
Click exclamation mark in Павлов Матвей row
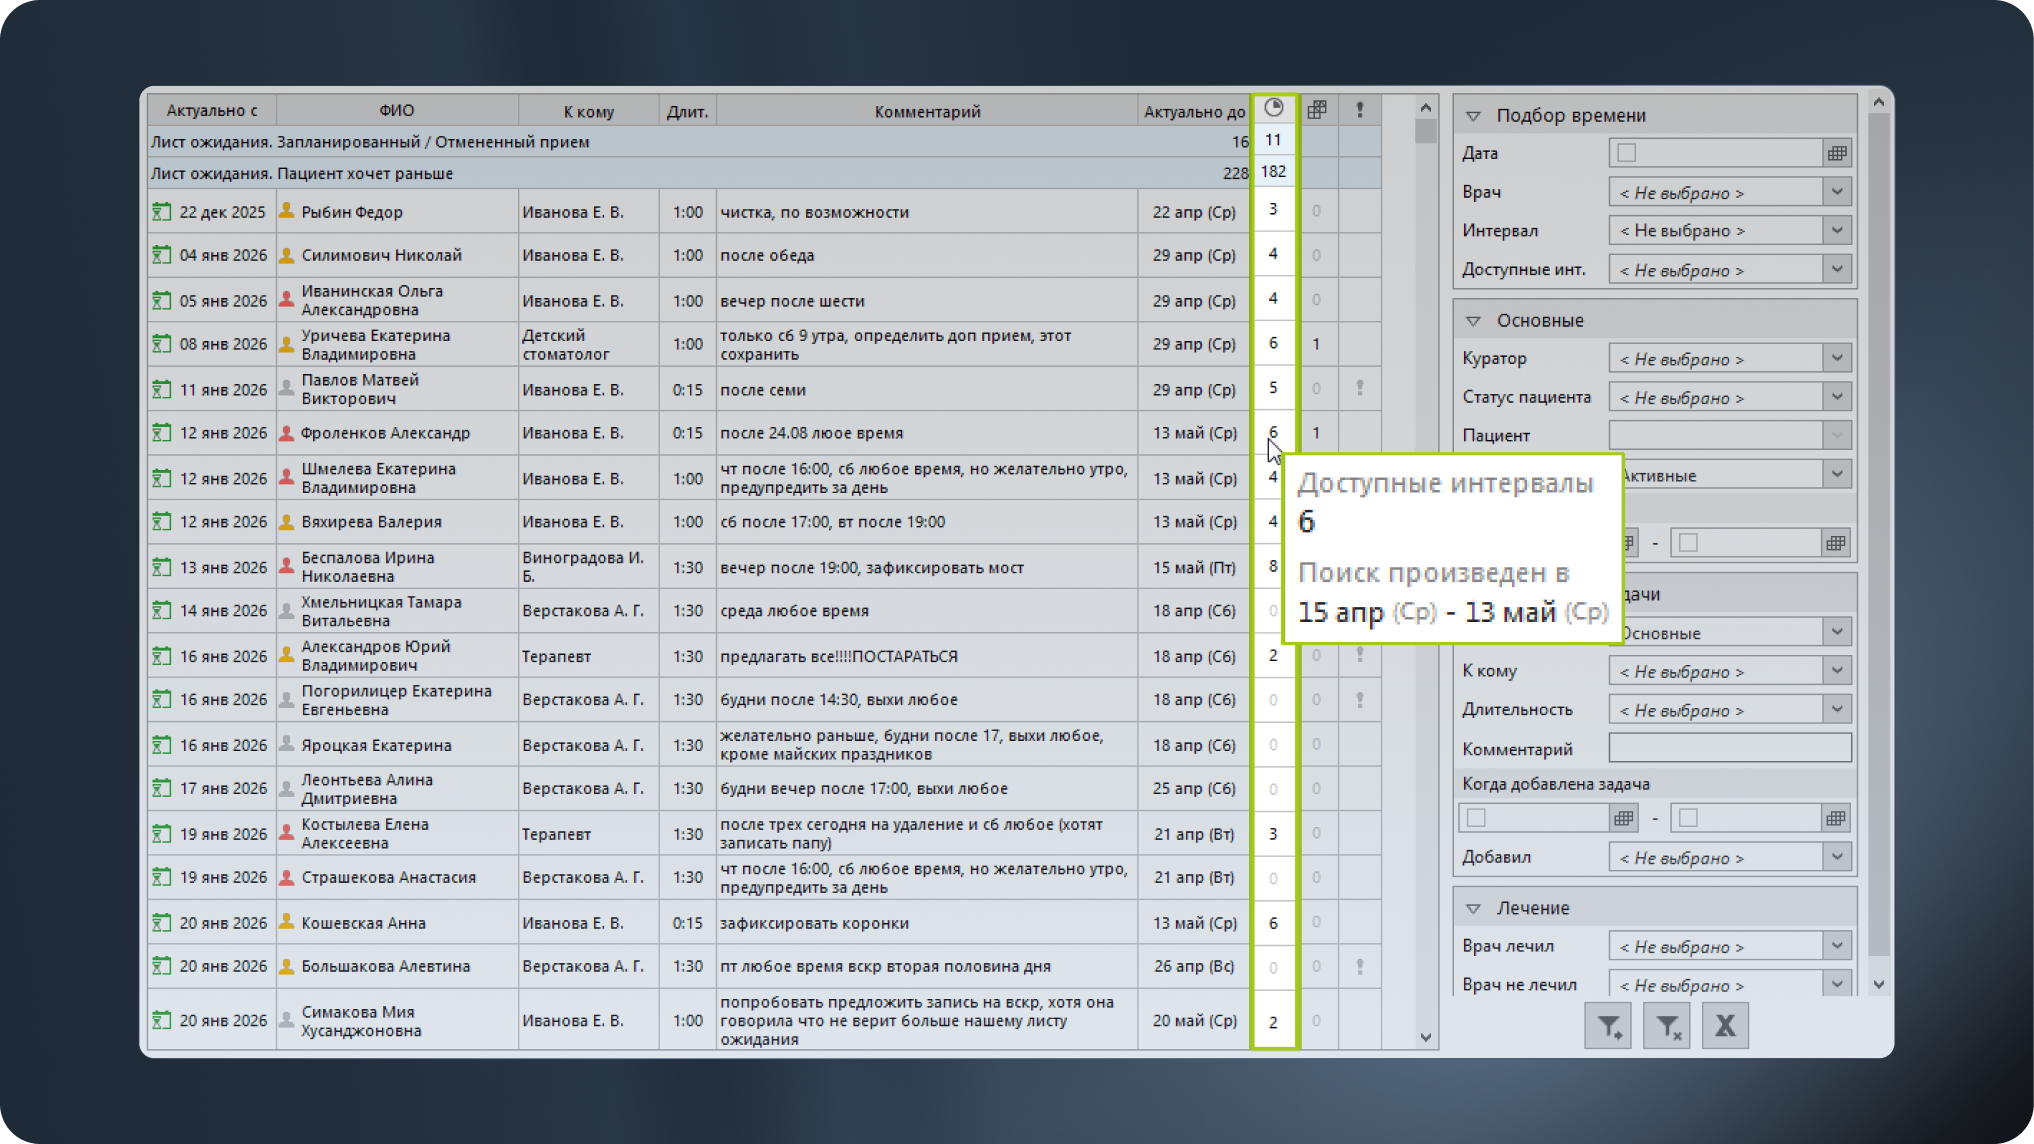pos(1360,388)
